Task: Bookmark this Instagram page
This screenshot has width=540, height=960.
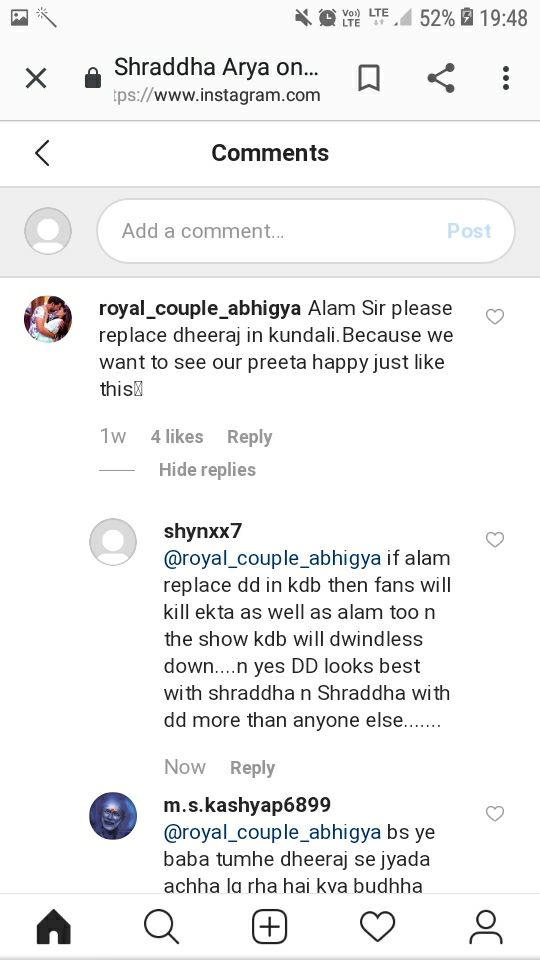Action: [x=369, y=78]
